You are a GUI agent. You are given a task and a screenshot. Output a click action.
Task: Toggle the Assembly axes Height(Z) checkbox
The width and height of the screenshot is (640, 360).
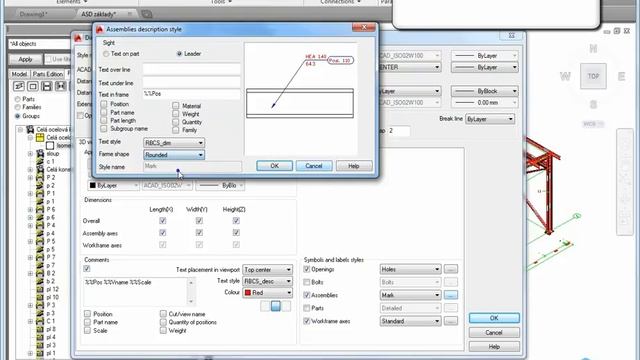[x=236, y=233]
